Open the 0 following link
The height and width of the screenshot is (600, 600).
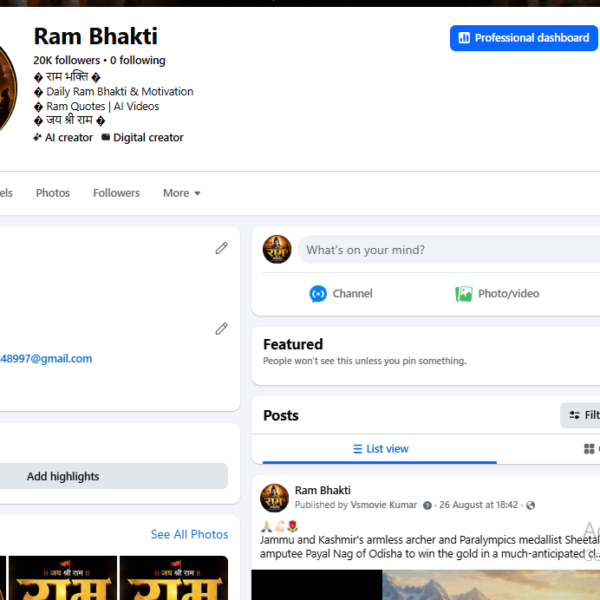tap(138, 60)
